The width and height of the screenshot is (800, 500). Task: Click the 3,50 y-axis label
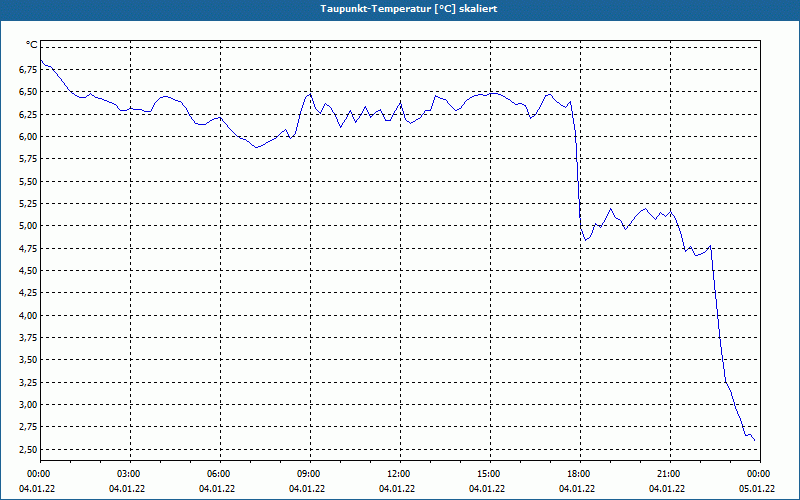(x=28, y=360)
